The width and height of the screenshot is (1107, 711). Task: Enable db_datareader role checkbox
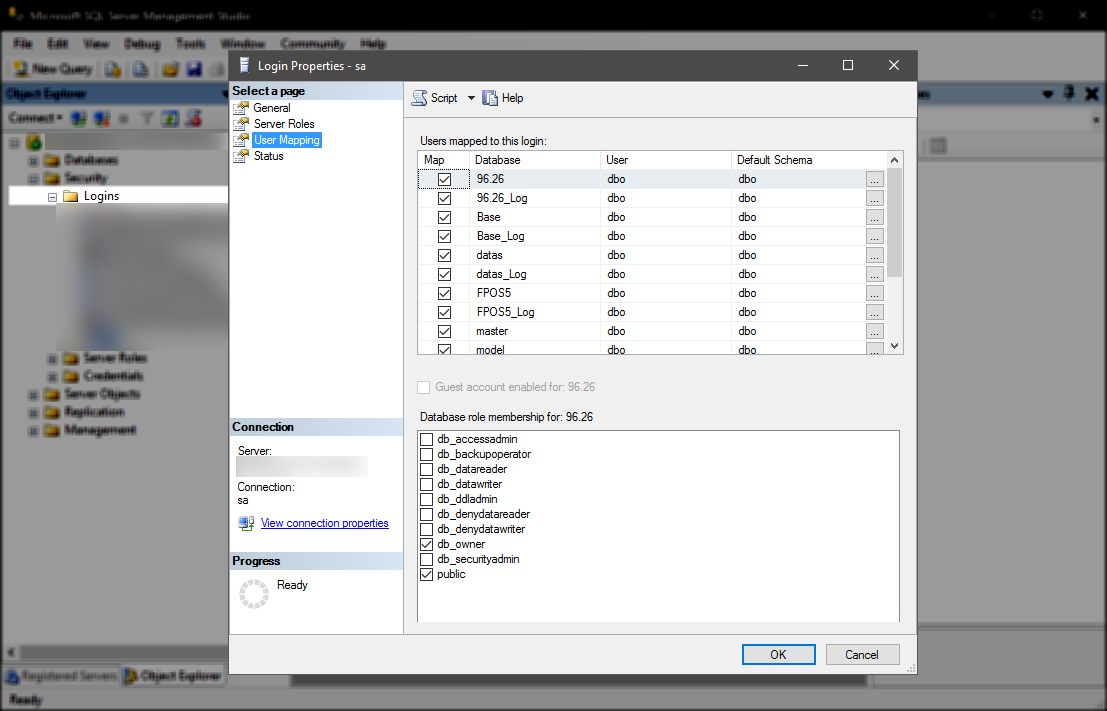tap(426, 470)
